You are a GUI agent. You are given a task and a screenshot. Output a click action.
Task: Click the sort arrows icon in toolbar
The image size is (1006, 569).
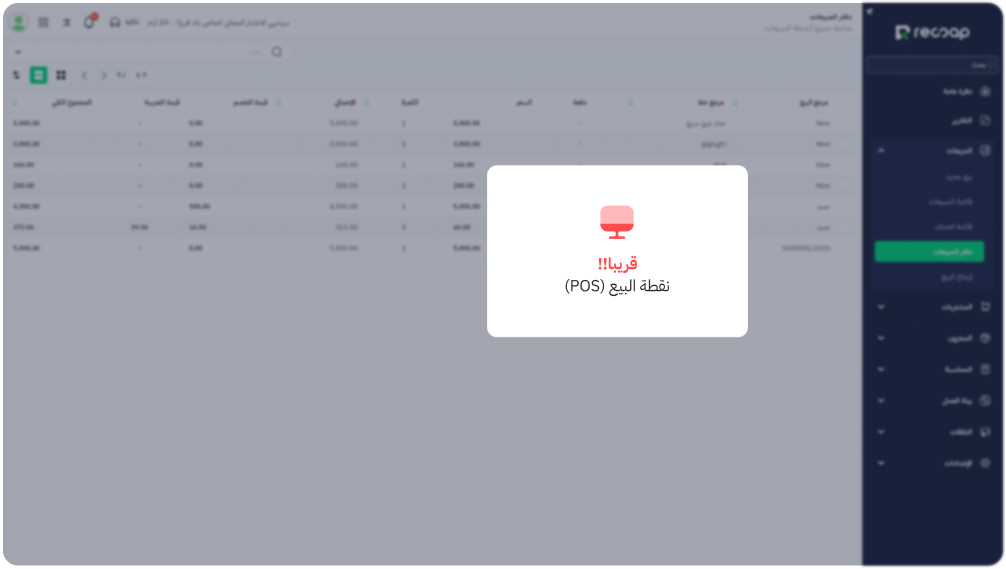pyautogui.click(x=16, y=75)
